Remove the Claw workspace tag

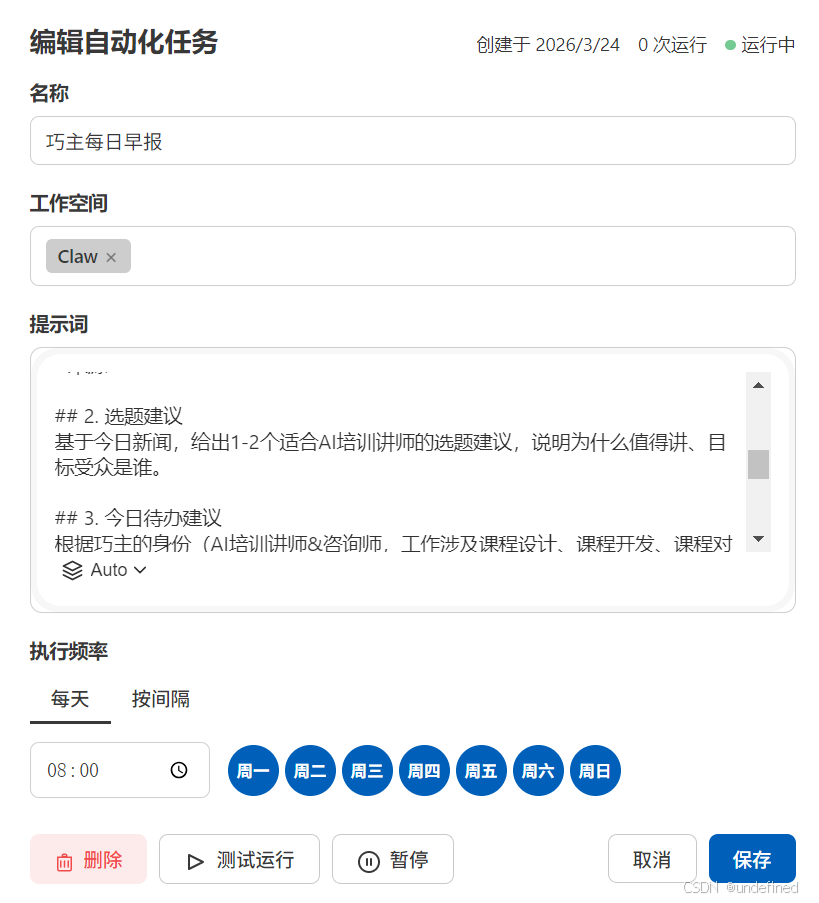[111, 257]
